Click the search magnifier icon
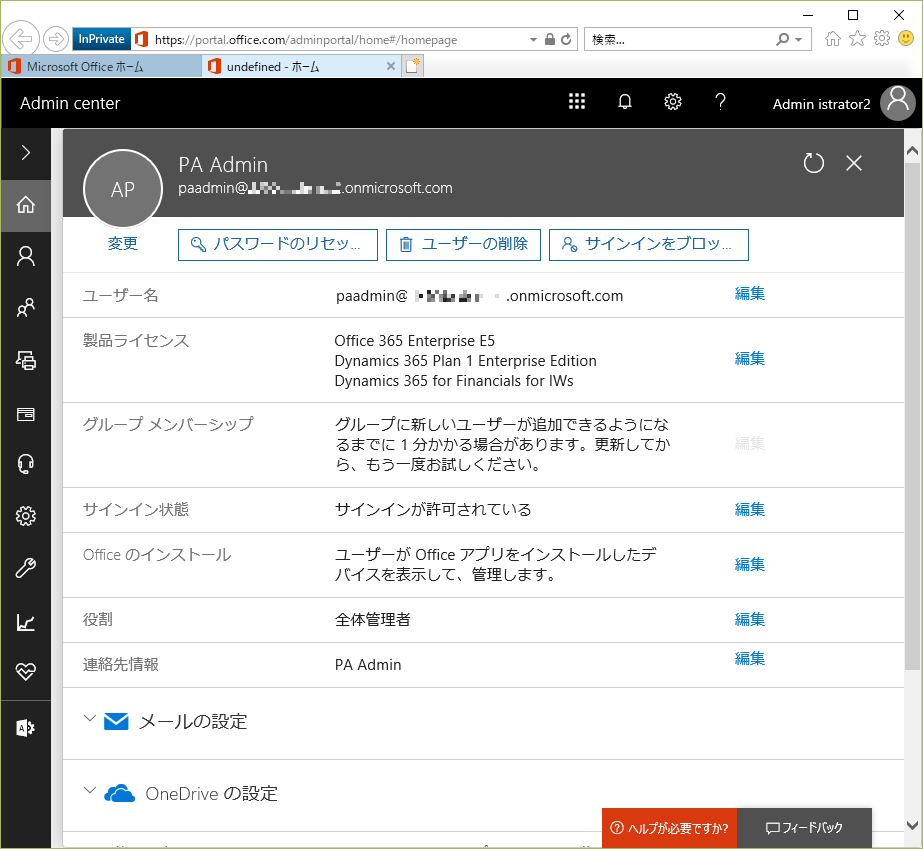Image resolution: width=923 pixels, height=849 pixels. (782, 39)
